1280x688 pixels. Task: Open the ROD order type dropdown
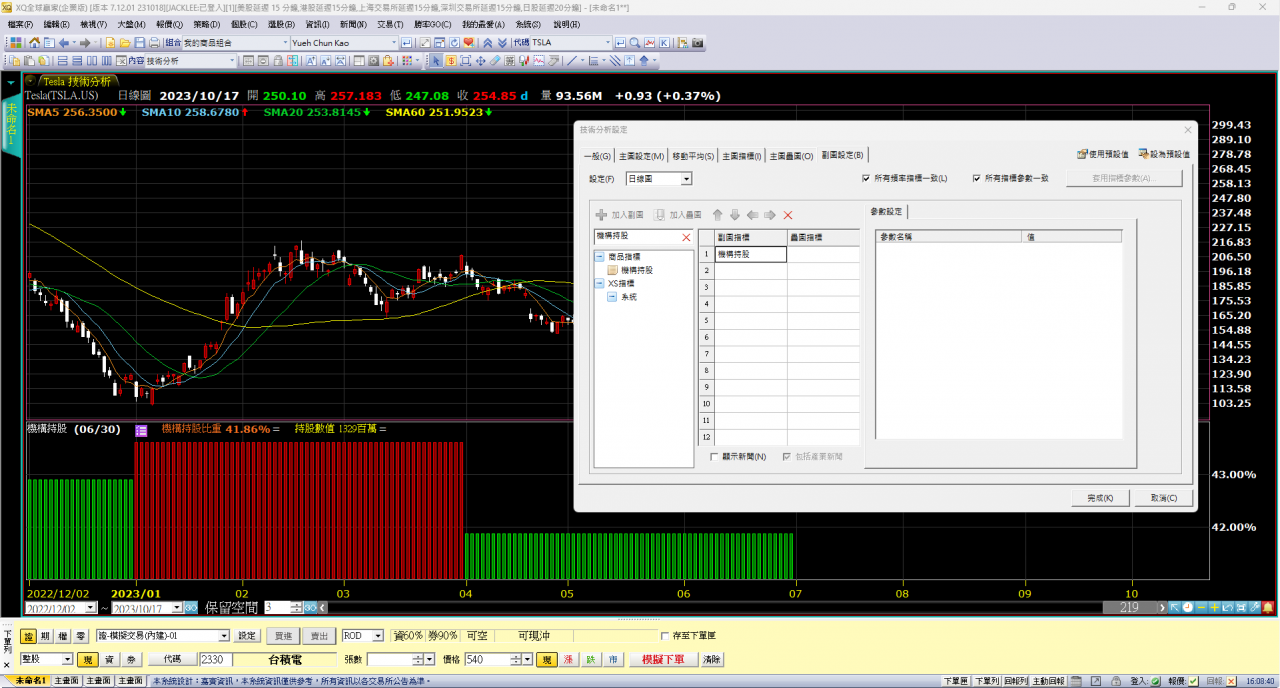(x=377, y=636)
